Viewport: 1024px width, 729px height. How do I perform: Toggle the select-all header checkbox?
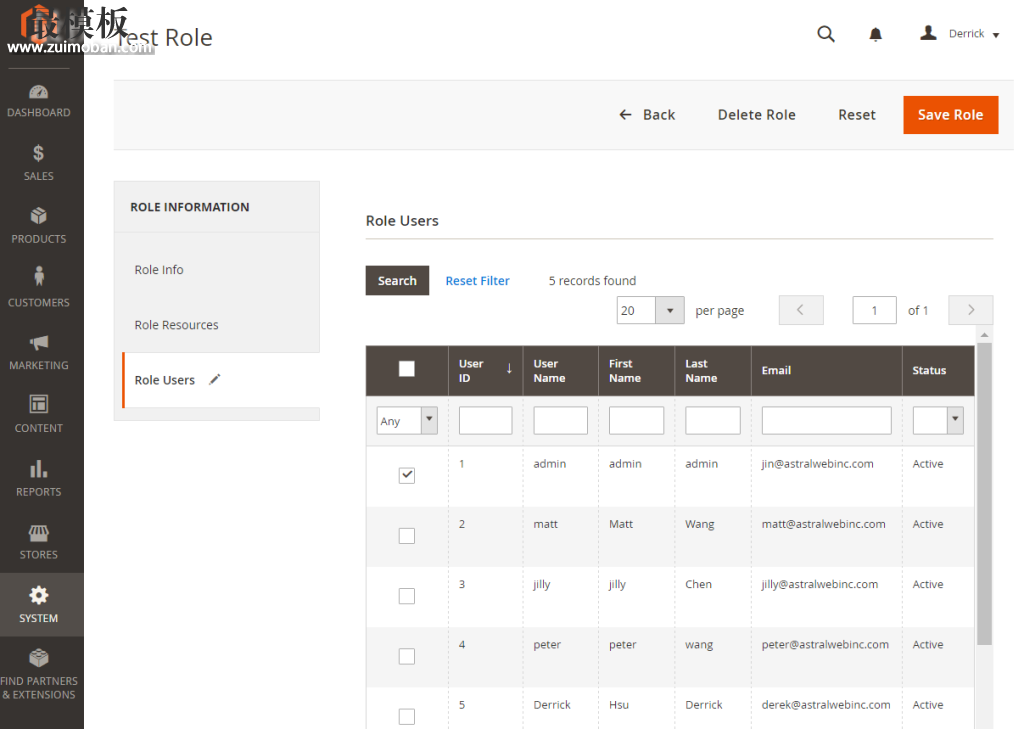(407, 369)
